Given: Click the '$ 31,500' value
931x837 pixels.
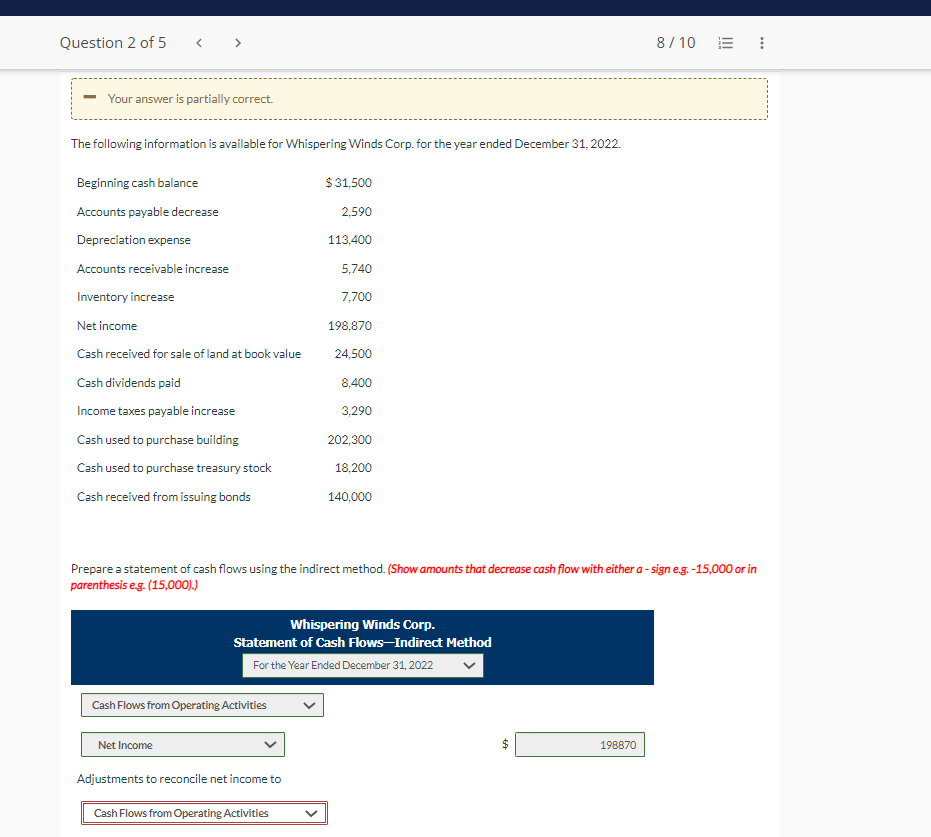Looking at the screenshot, I should point(349,183).
